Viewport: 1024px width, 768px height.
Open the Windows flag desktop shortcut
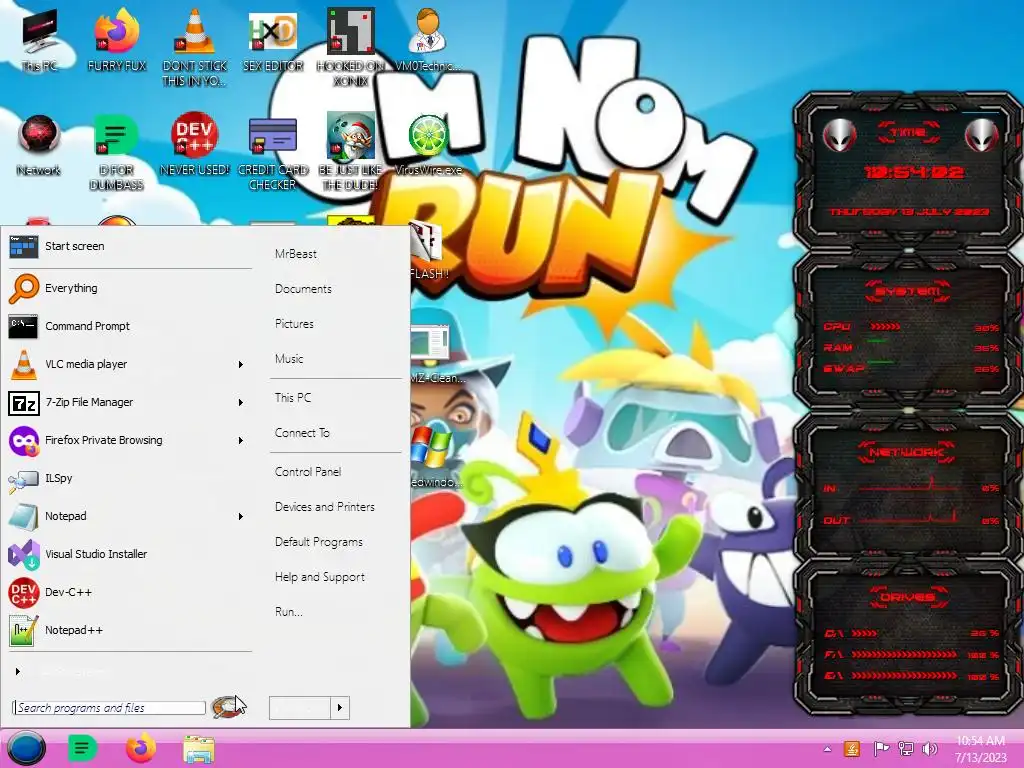tap(434, 457)
